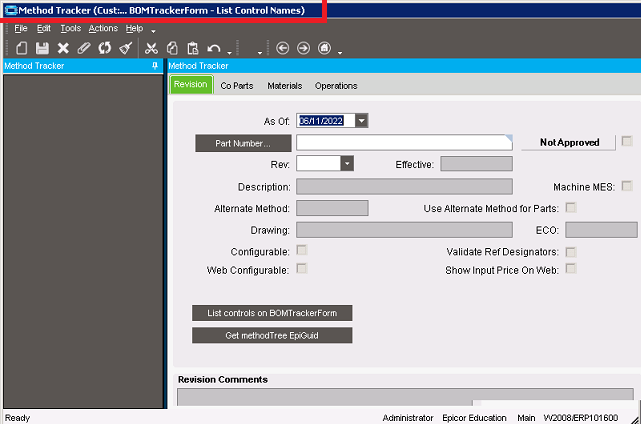Click Get methodTree EpiGuid button
The image size is (641, 424).
pos(272,335)
